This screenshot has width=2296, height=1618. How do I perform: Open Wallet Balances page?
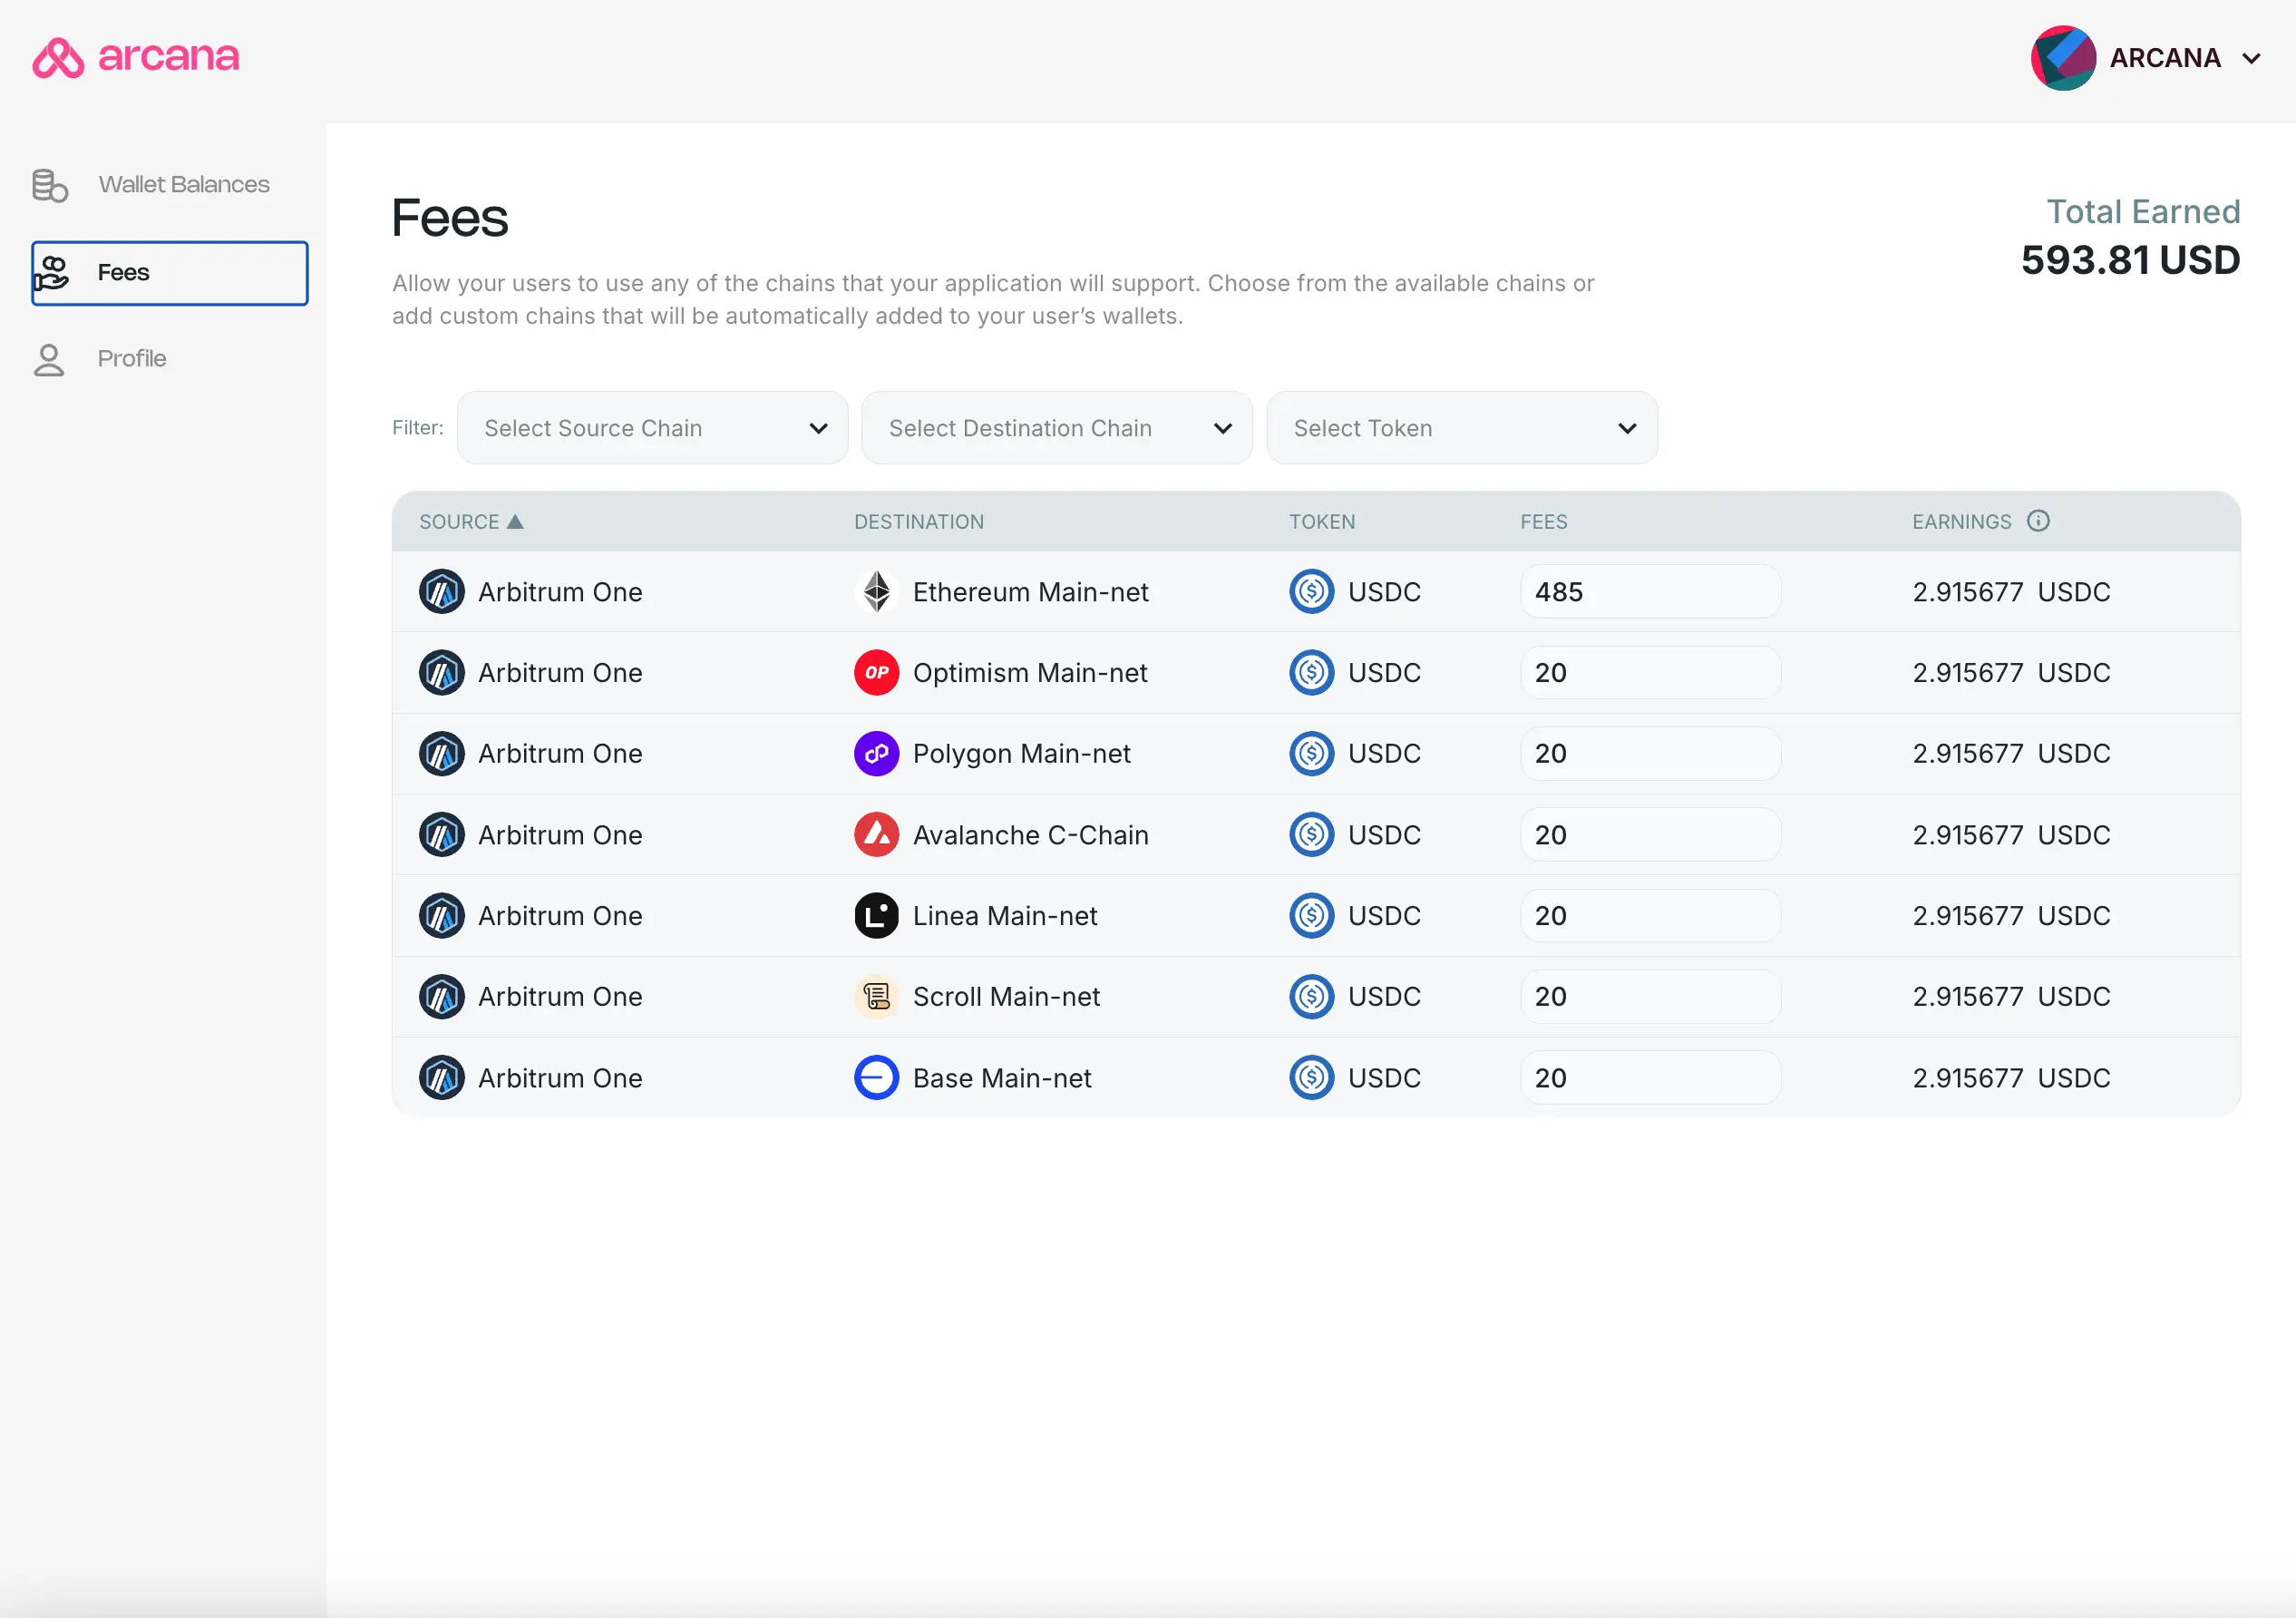pos(170,185)
